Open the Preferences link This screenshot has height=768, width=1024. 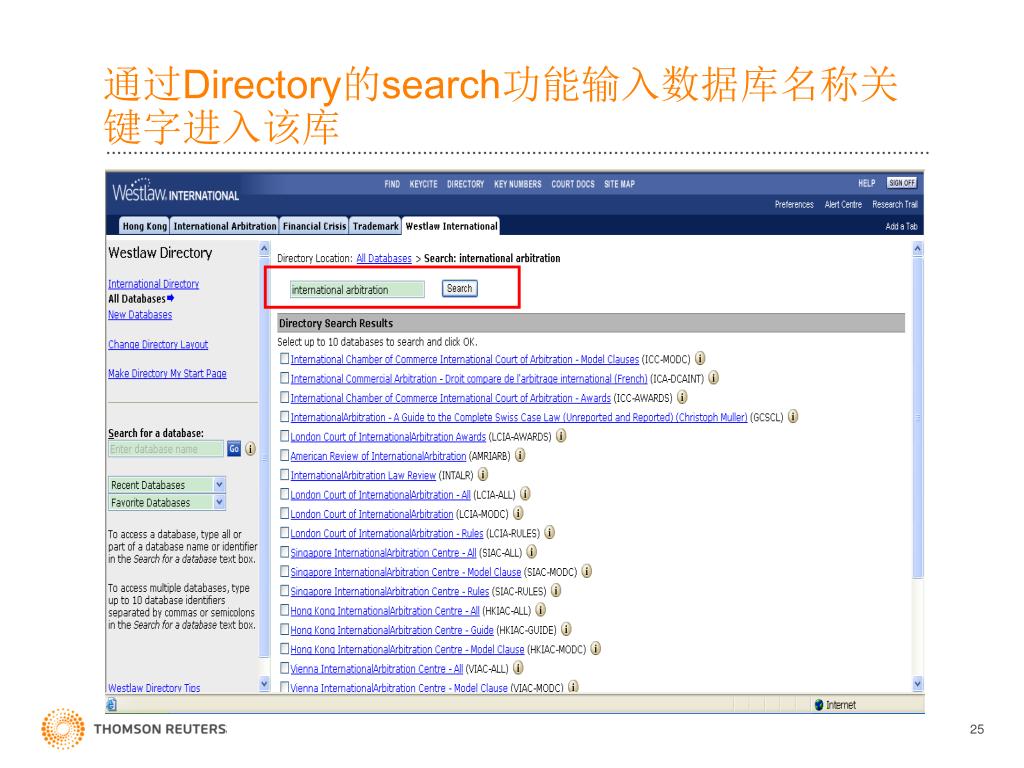pos(794,204)
